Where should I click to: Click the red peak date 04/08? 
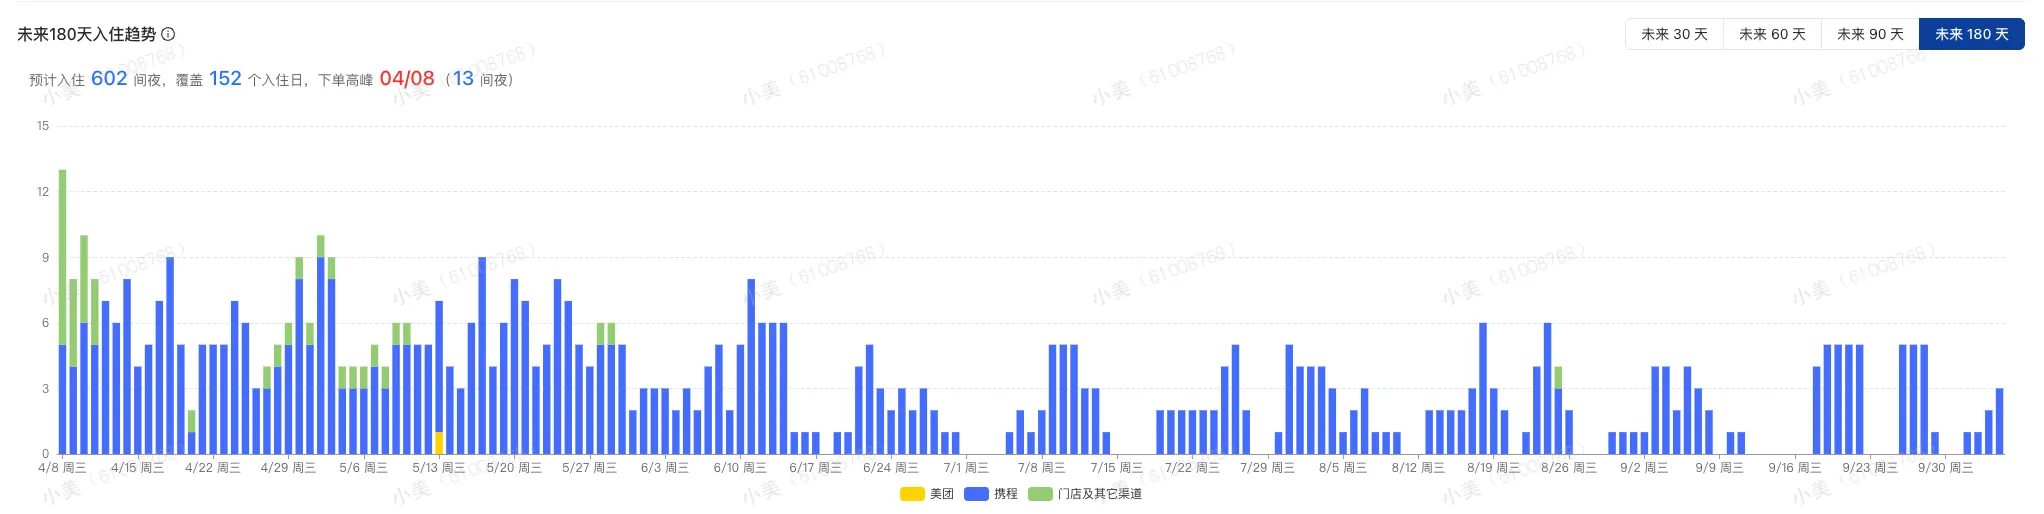407,79
